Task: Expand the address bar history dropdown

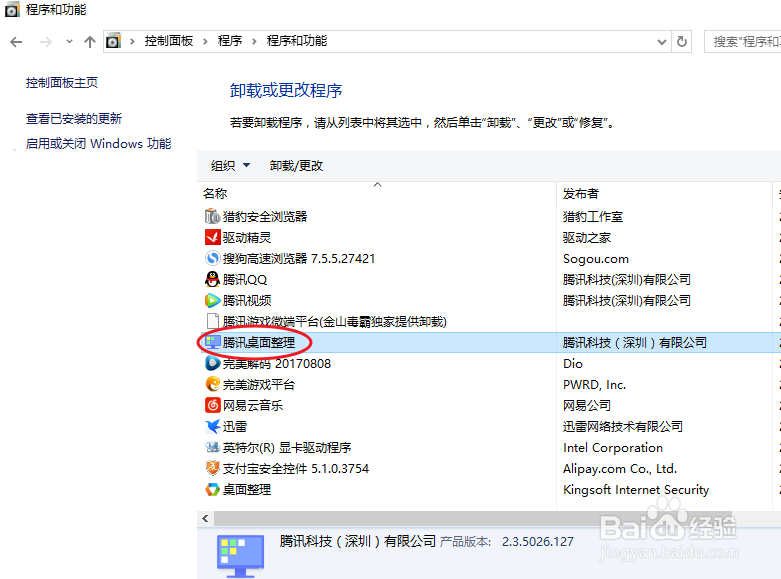Action: pyautogui.click(x=661, y=42)
